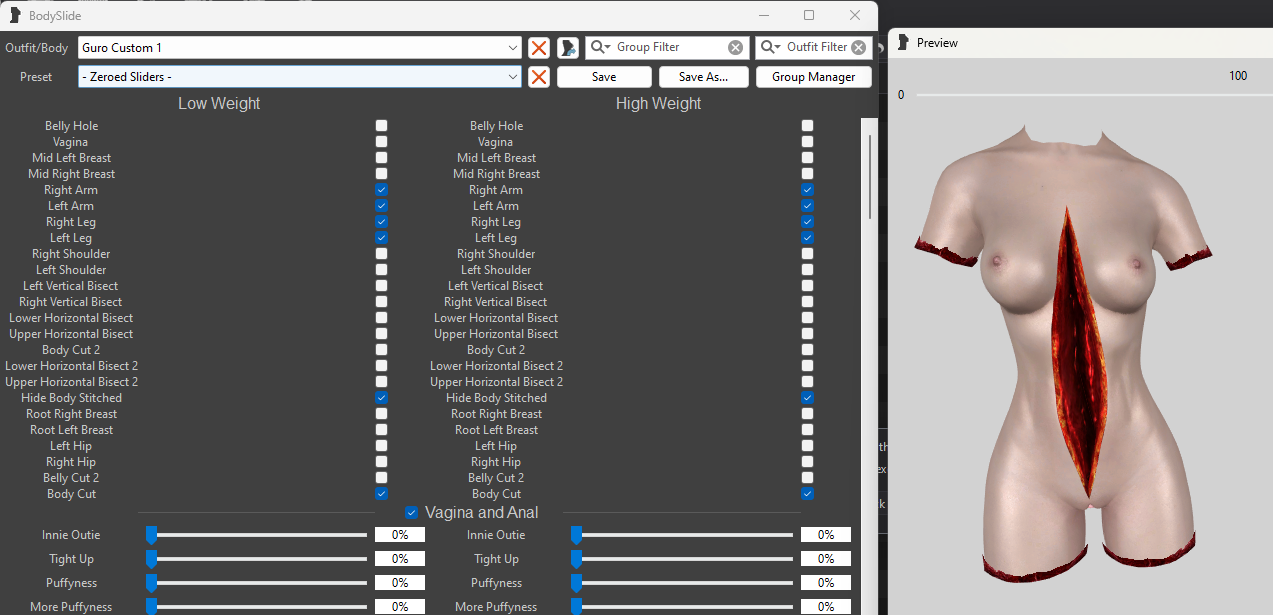The width and height of the screenshot is (1273, 615).
Task: Click High Weight Puffyness slider
Action: click(x=682, y=583)
